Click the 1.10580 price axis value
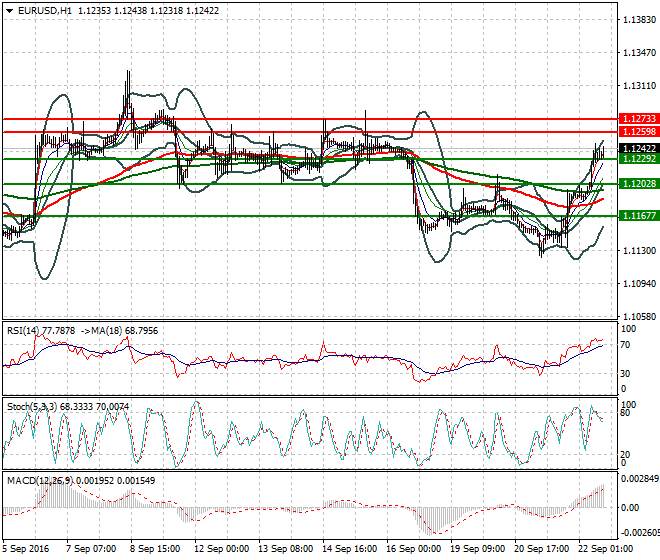This screenshot has height=560, width=660. [639, 317]
